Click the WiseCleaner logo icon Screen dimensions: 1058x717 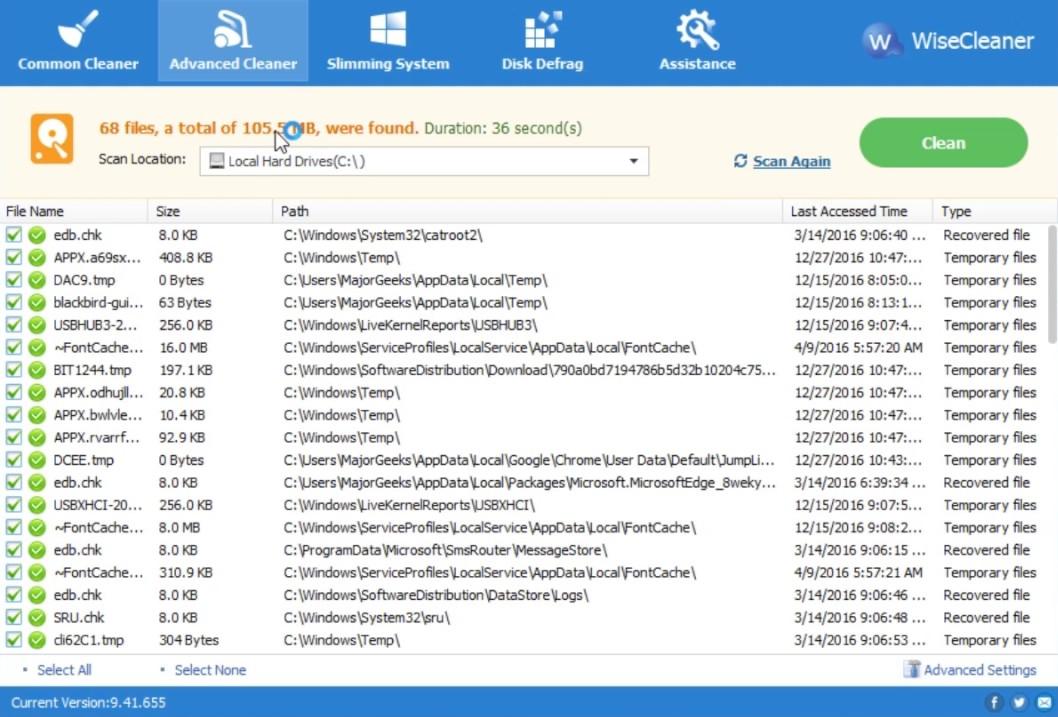point(881,41)
